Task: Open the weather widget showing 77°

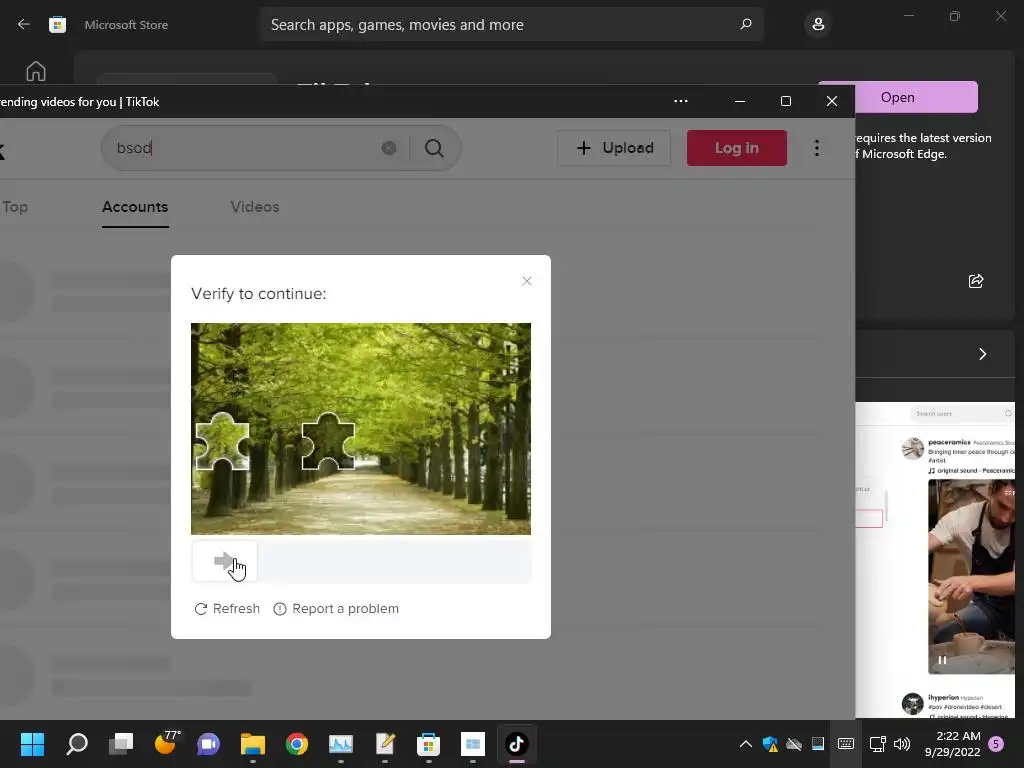Action: coord(166,743)
